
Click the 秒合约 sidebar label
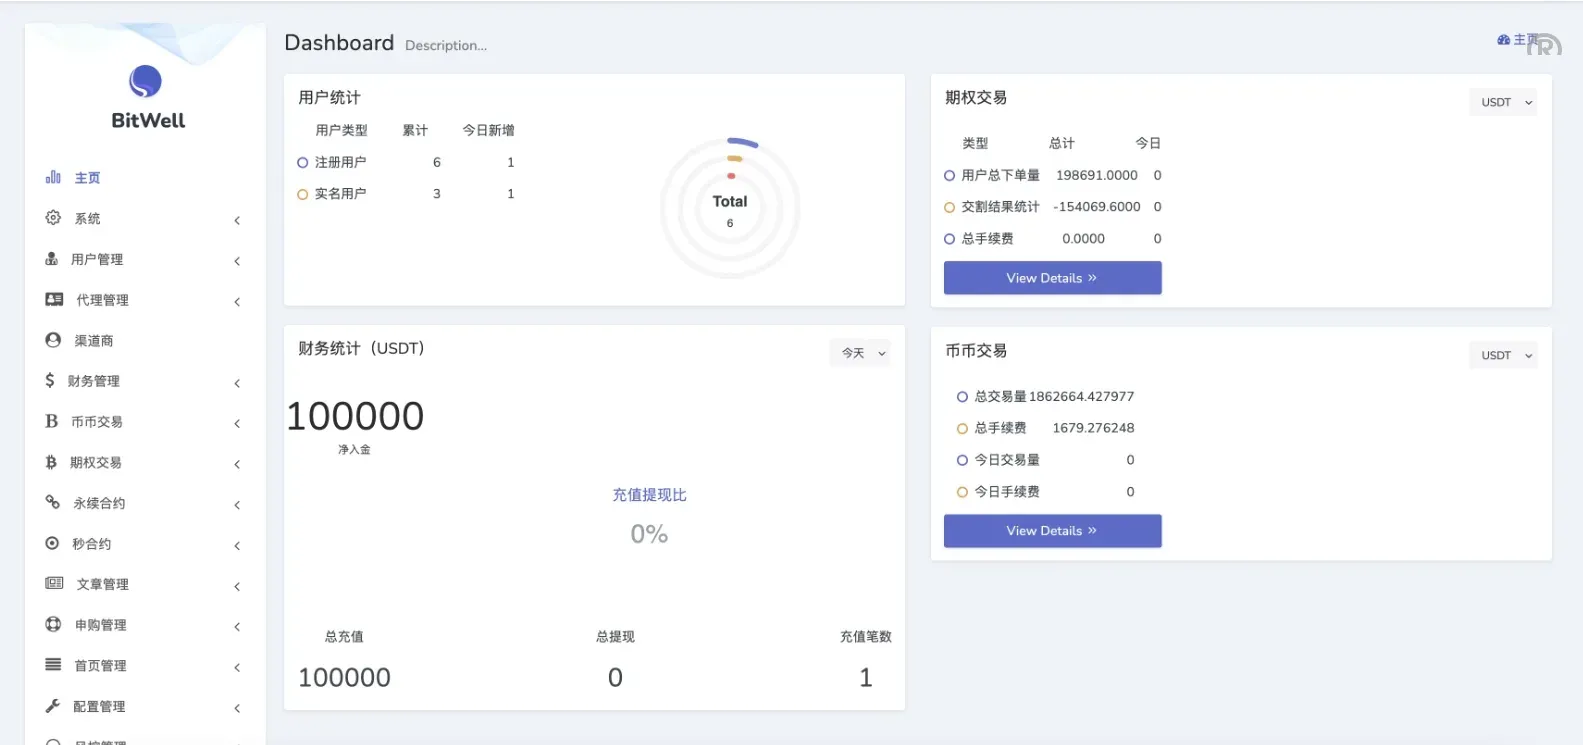[91, 544]
